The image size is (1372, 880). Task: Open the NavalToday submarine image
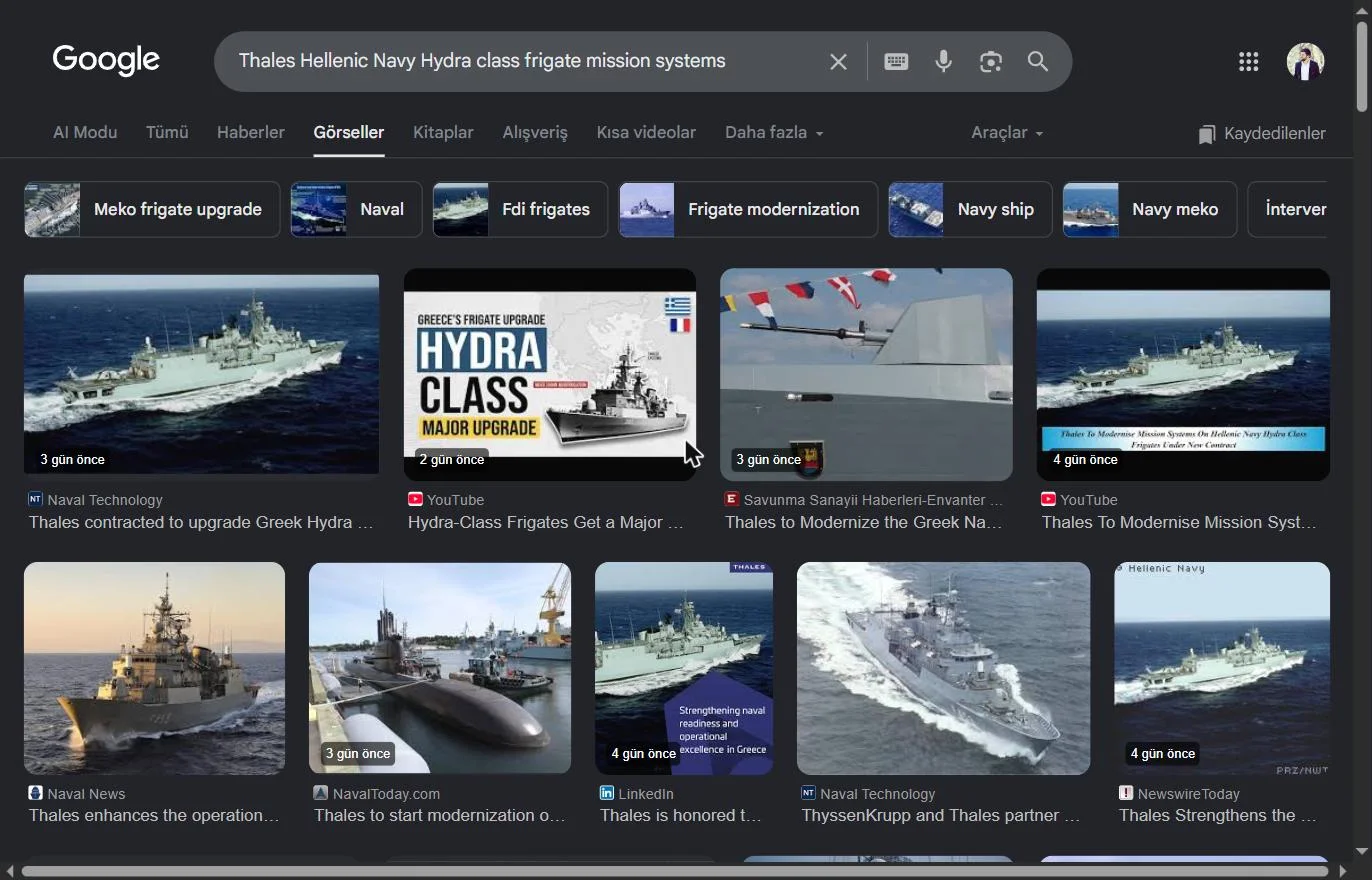pyautogui.click(x=440, y=668)
